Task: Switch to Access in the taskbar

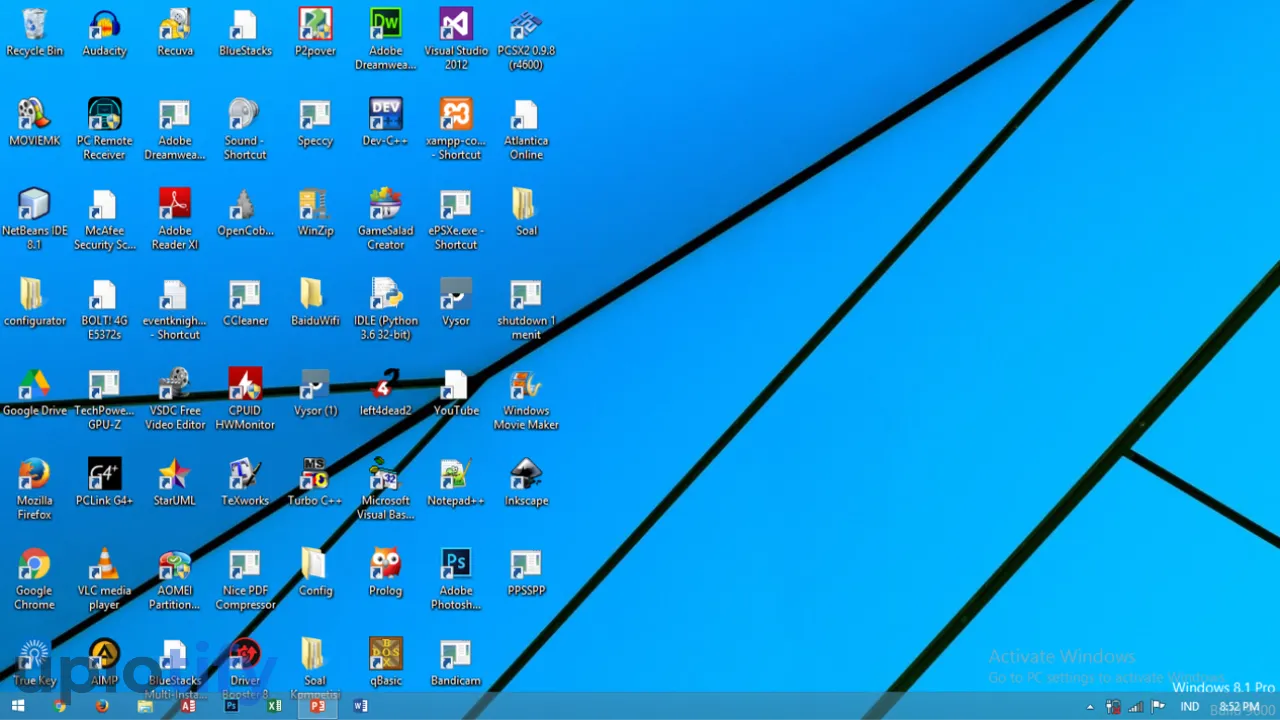Action: coord(188,706)
